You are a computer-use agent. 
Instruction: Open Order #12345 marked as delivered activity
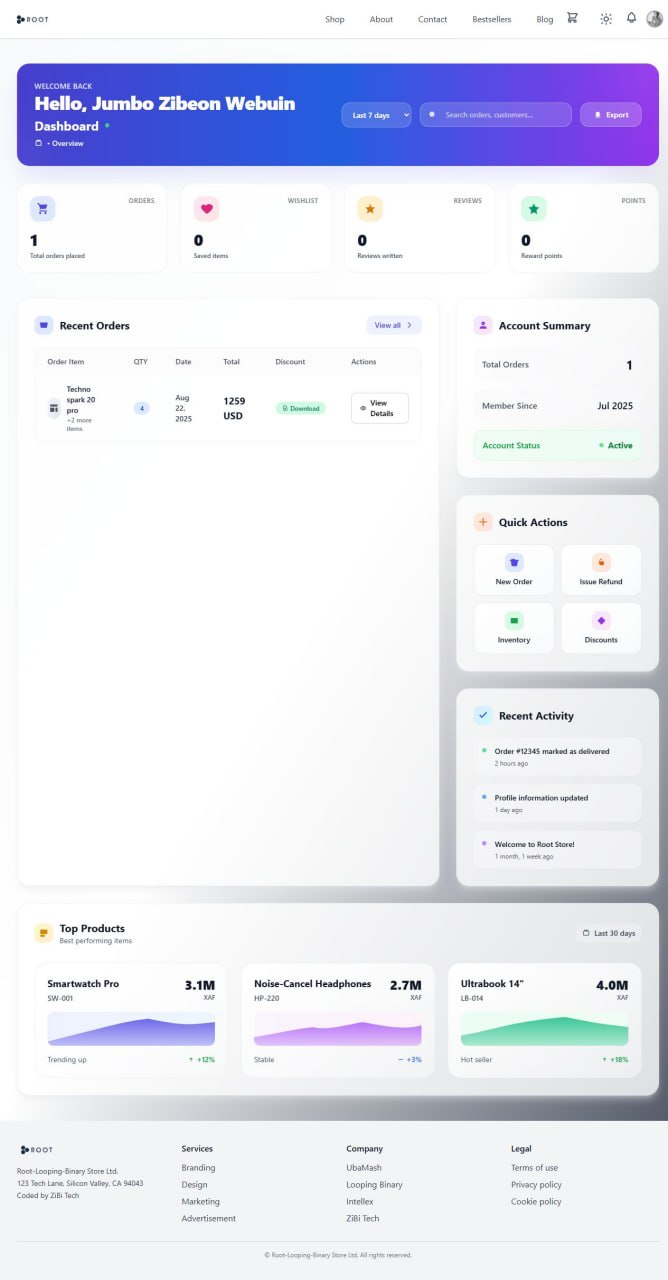[557, 757]
